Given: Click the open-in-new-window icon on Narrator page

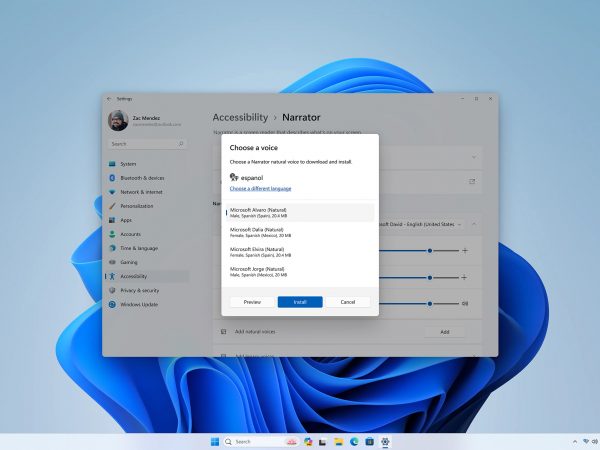Looking at the screenshot, I should pyautogui.click(x=472, y=181).
